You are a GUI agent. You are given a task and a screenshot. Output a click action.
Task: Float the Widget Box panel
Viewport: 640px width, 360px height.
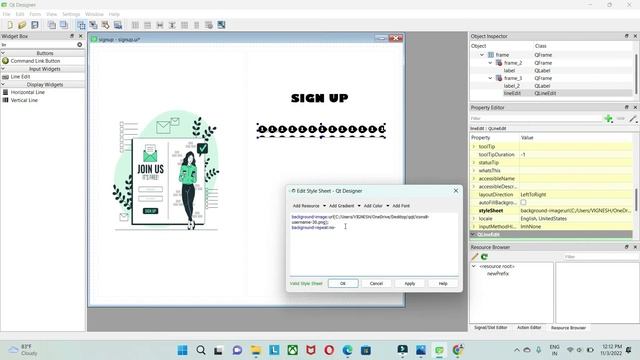pos(72,36)
